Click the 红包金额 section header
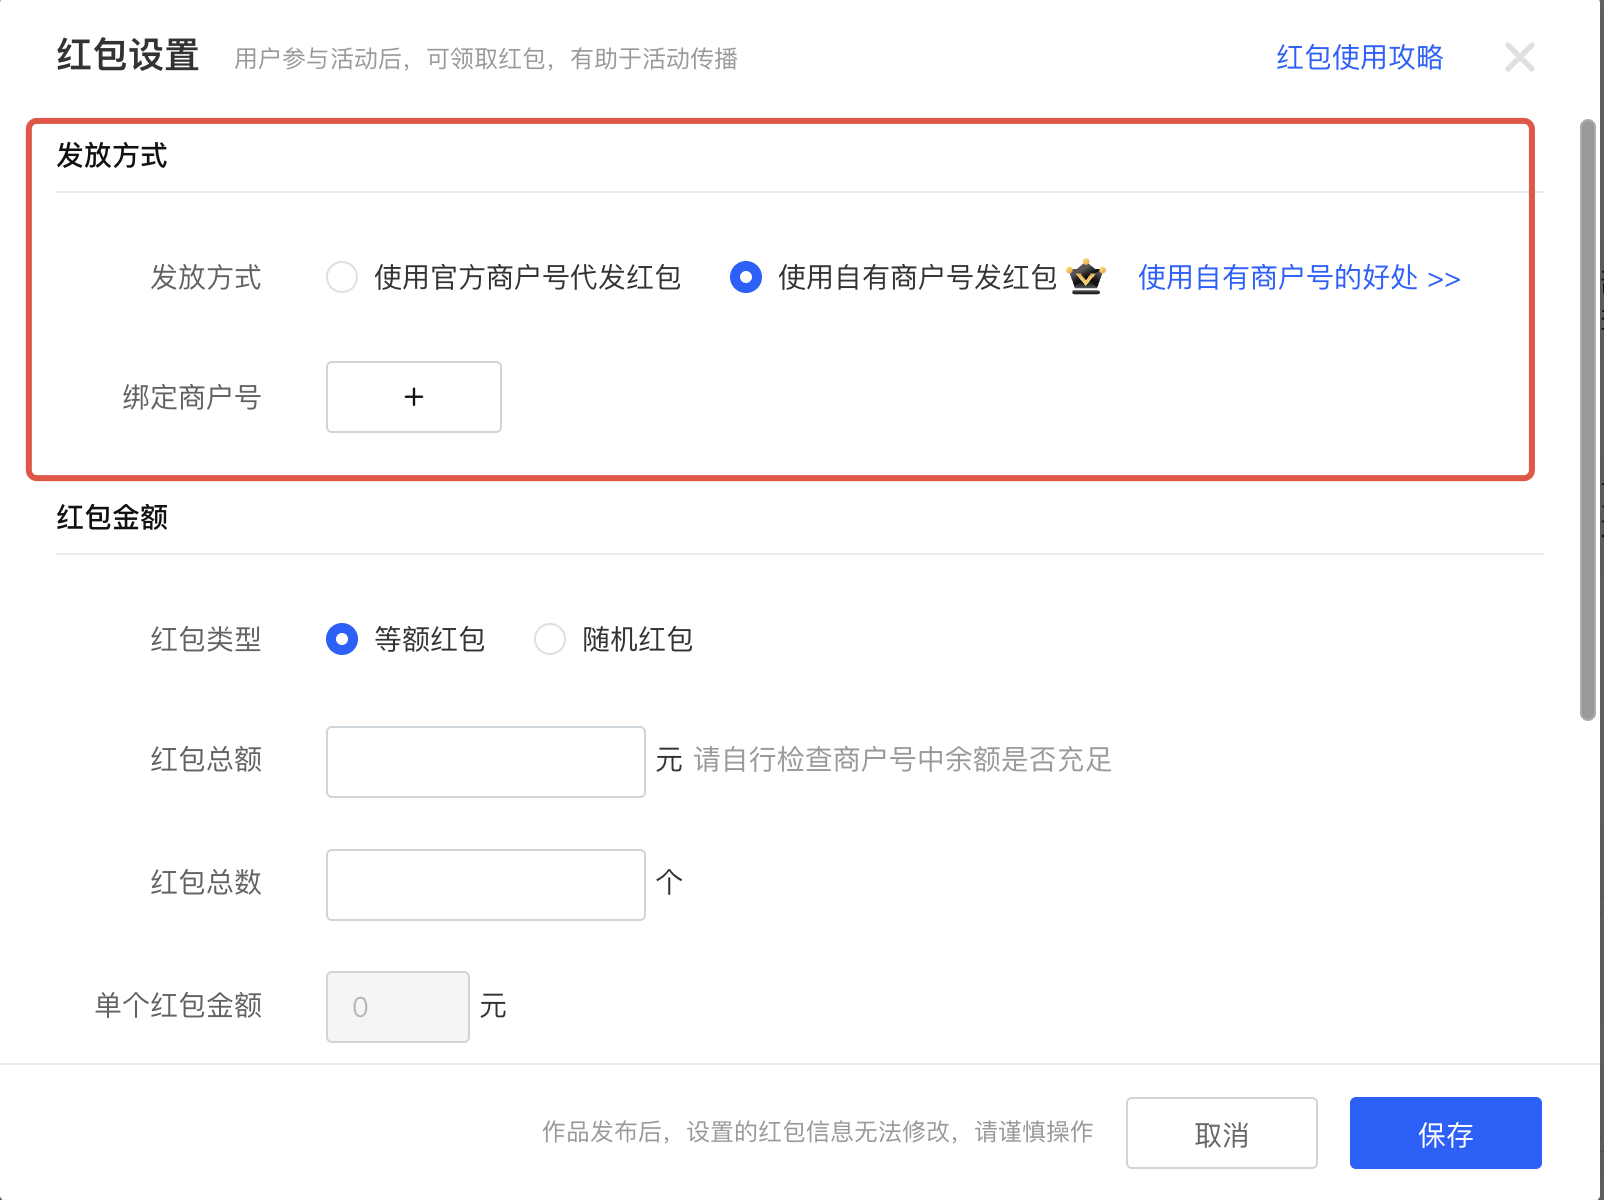This screenshot has height=1200, width=1604. [112, 518]
